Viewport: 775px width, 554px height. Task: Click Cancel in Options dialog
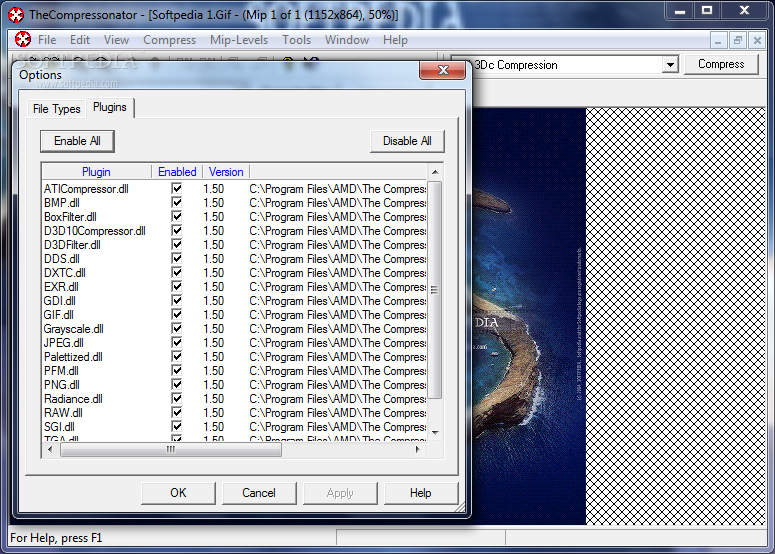(259, 493)
